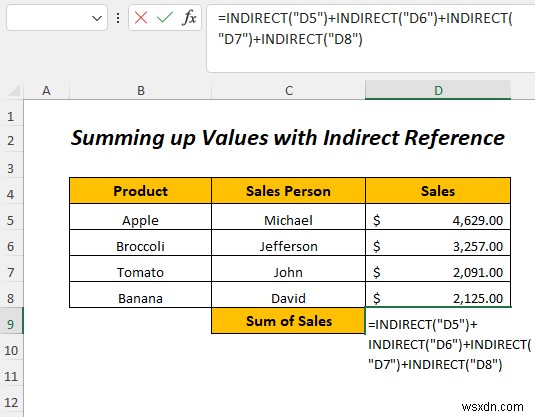The image size is (535, 417).
Task: Select row 5 header
Action: (11, 220)
